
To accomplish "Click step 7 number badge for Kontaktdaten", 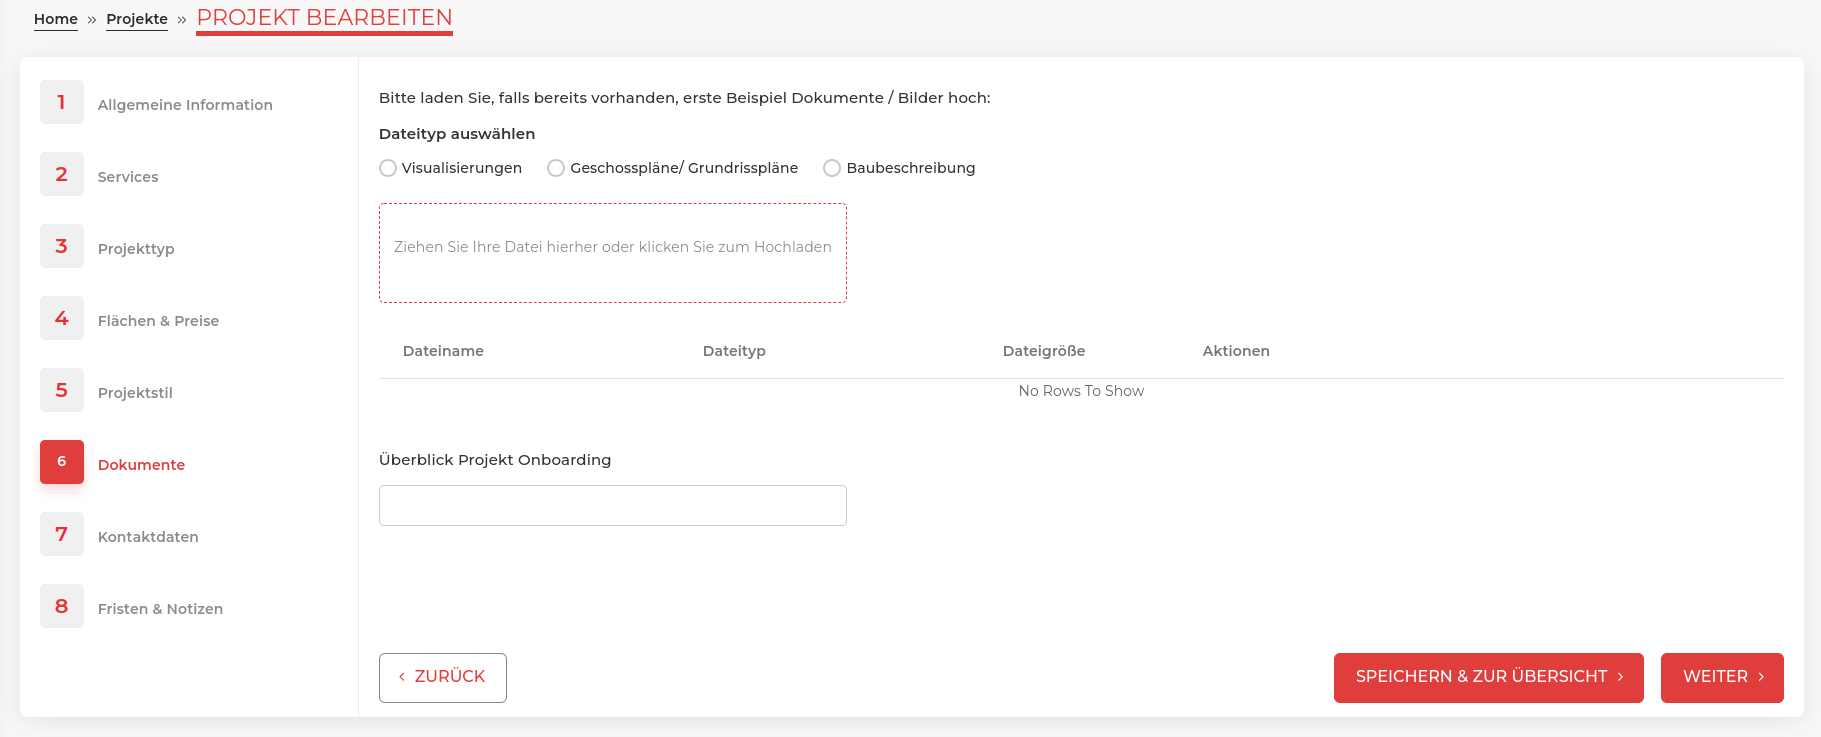I will 62,534.
